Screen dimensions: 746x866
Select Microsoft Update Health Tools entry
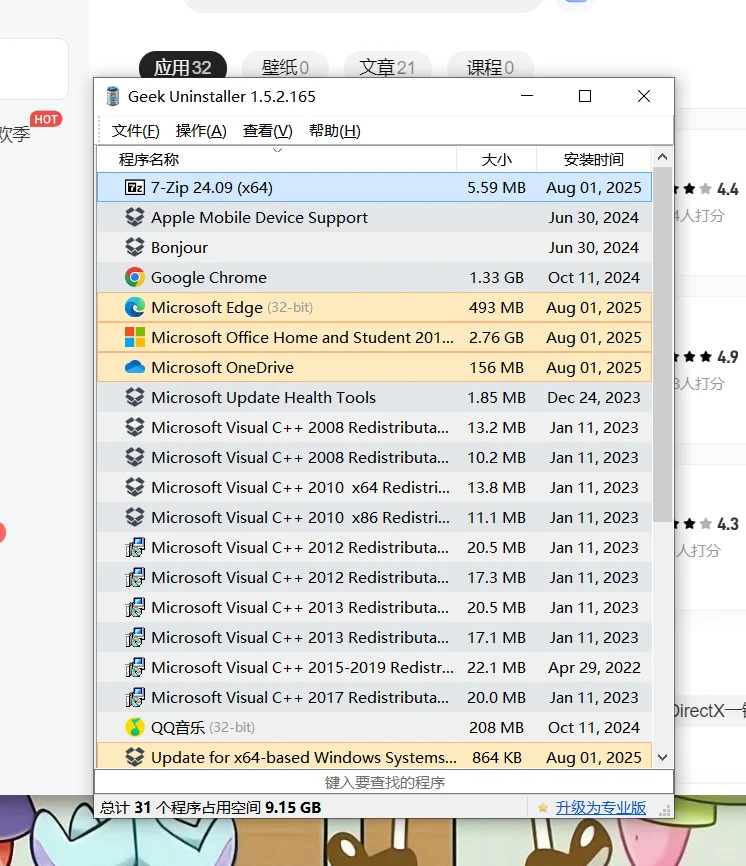click(374, 397)
